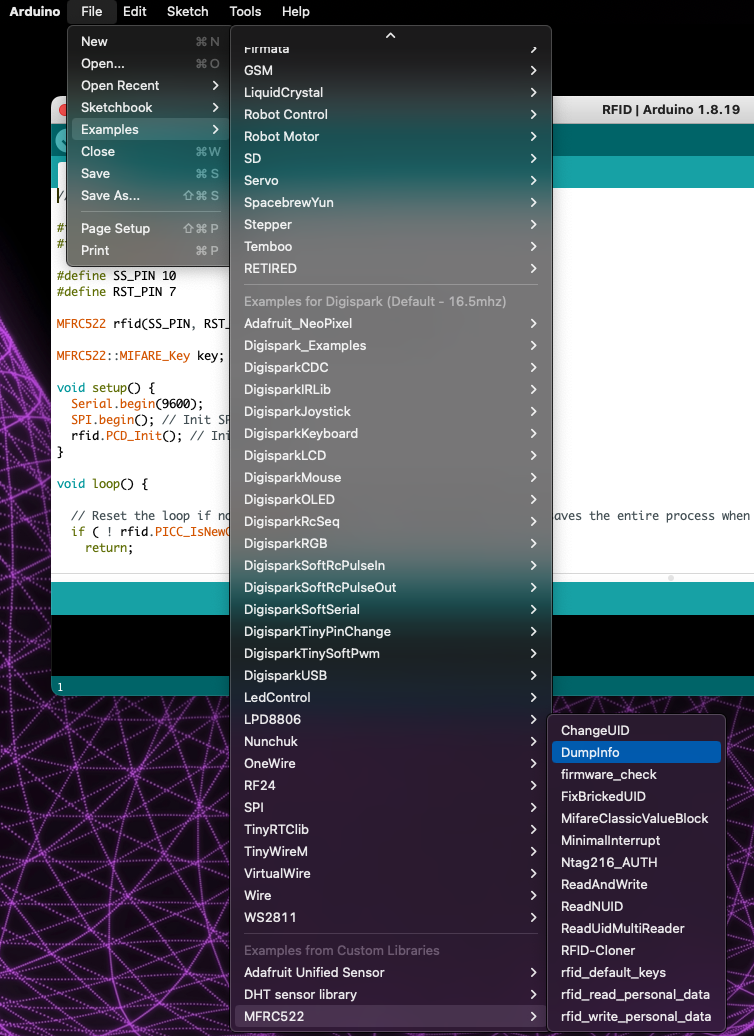Expand the TinyWireM submenu
The height and width of the screenshot is (1036, 754).
(x=390, y=851)
